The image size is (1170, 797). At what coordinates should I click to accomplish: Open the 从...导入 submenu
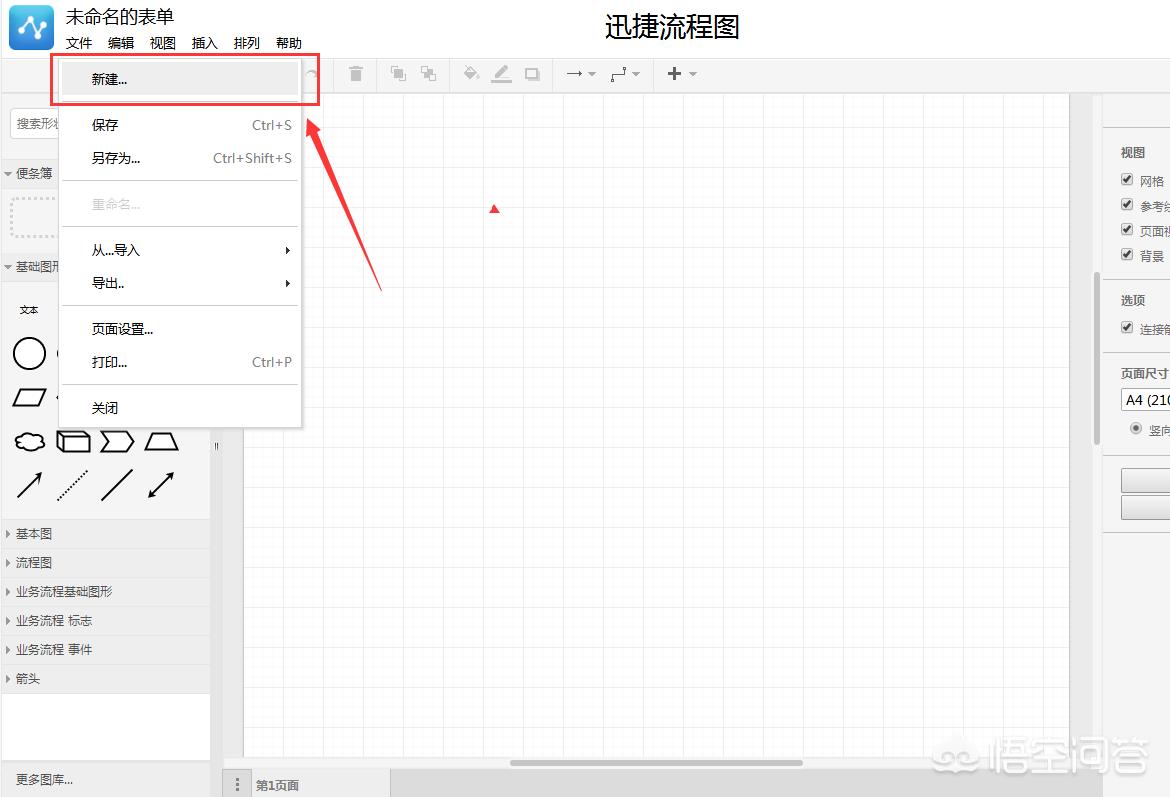(x=180, y=250)
